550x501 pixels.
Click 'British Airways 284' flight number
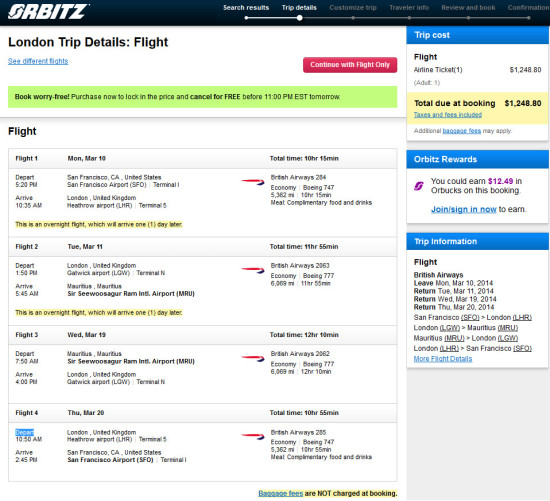298,178
